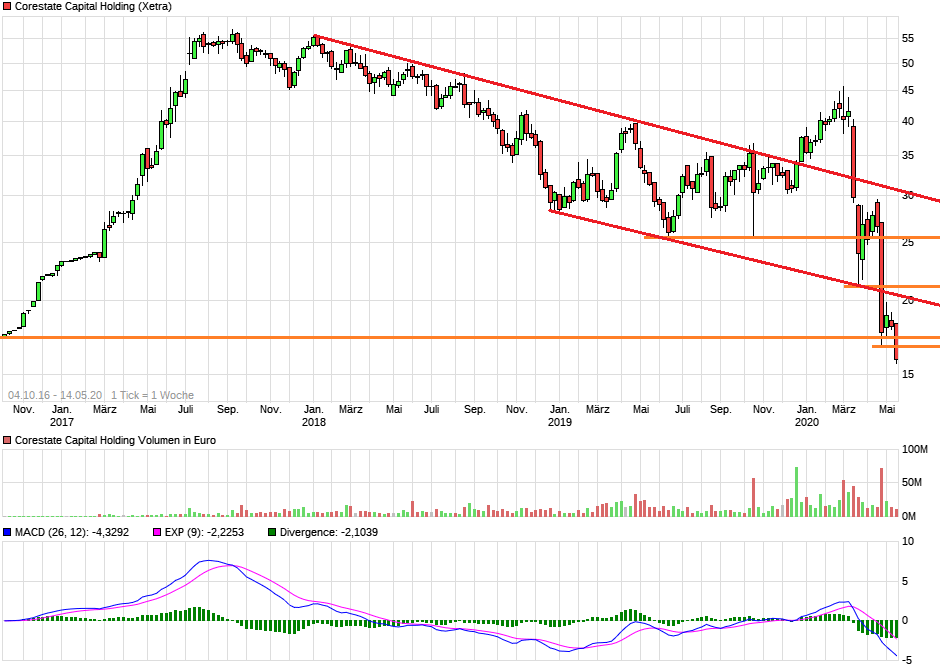Click the green Divergence legend square

point(271,531)
